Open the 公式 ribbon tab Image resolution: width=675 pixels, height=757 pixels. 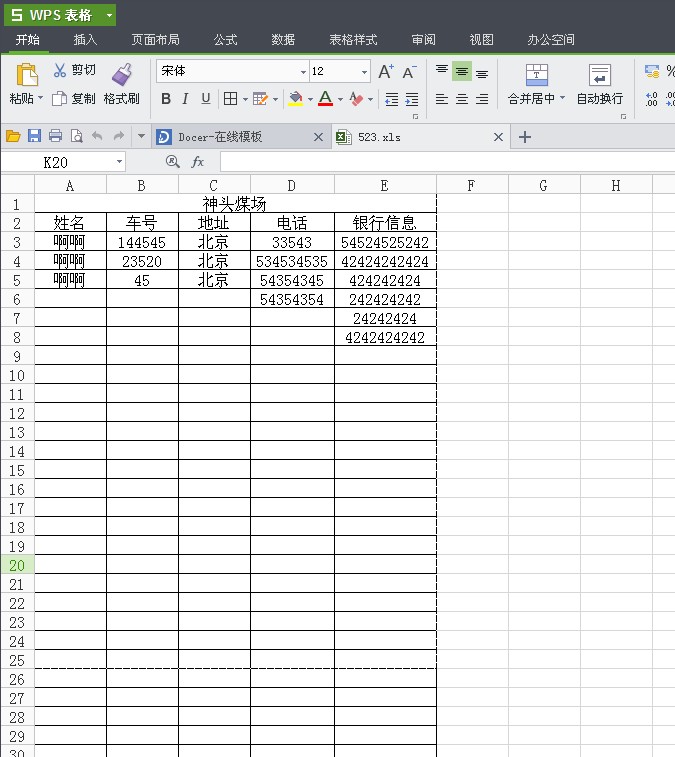point(225,40)
